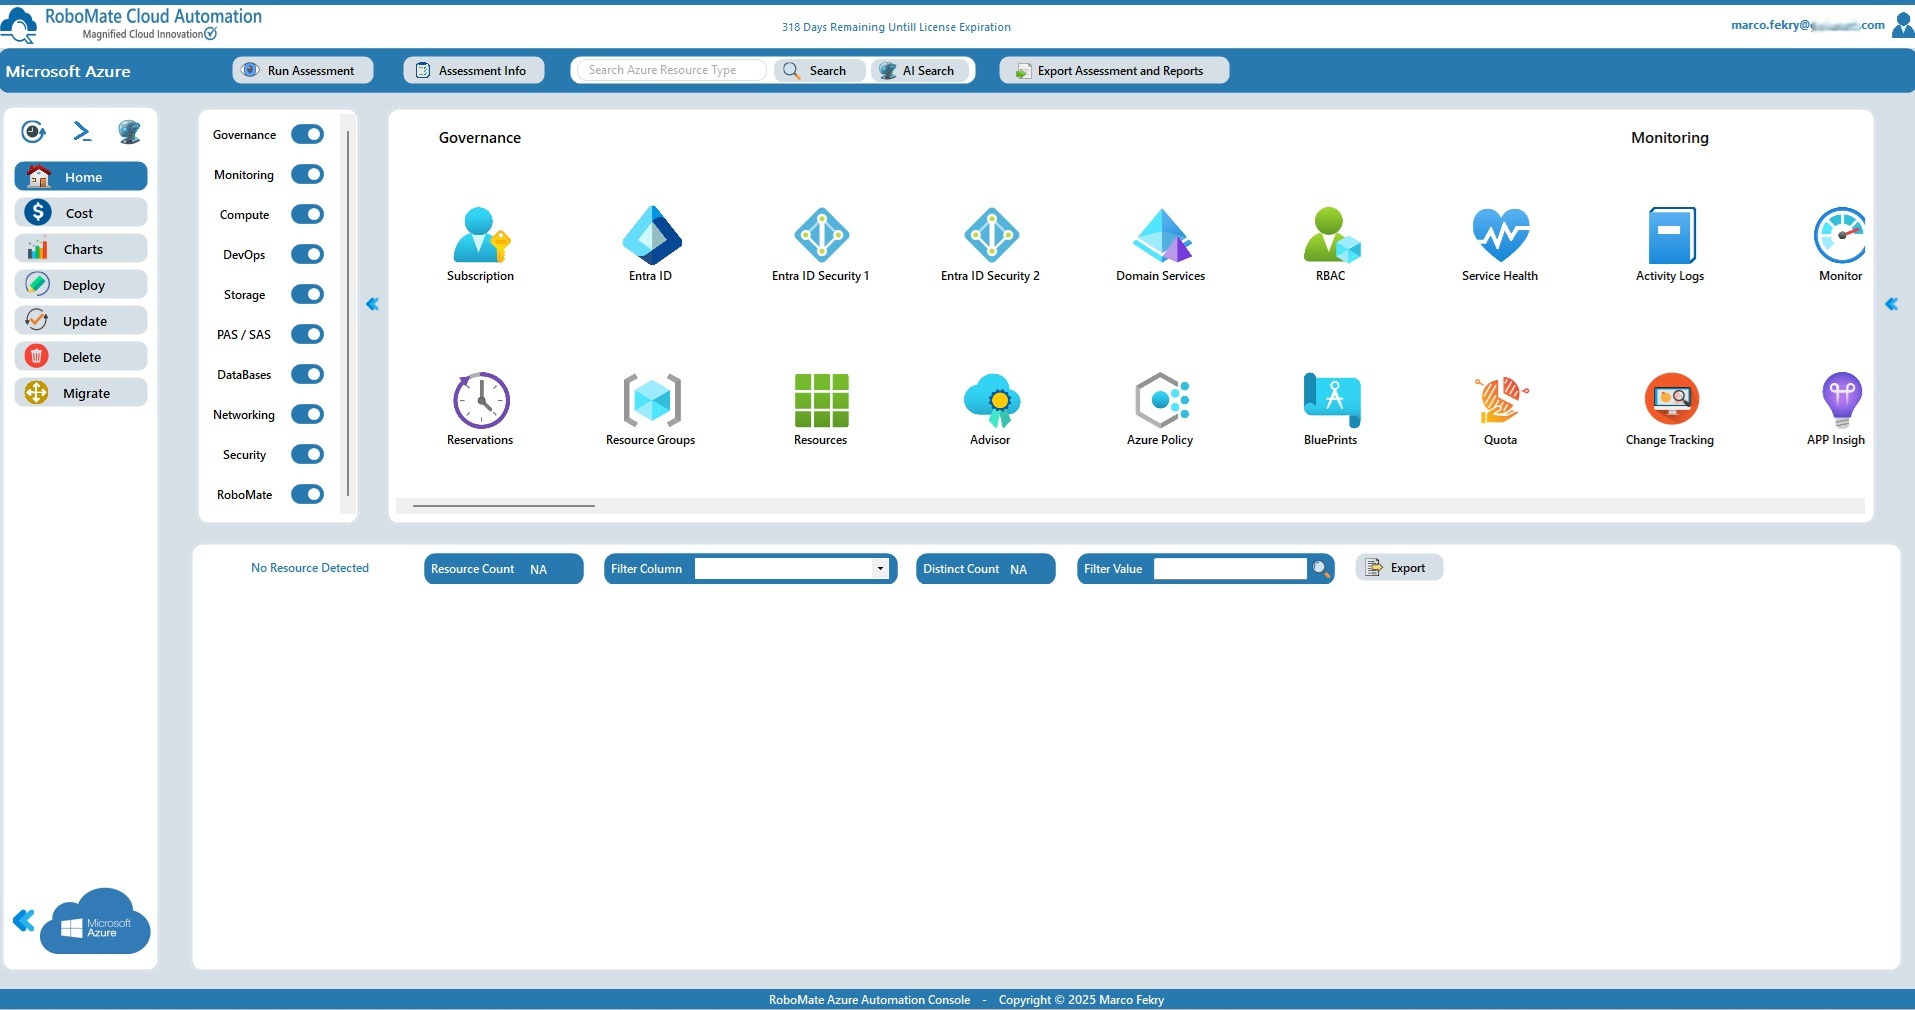This screenshot has width=1915, height=1010.
Task: Open the RBAC icon
Action: 1331,235
